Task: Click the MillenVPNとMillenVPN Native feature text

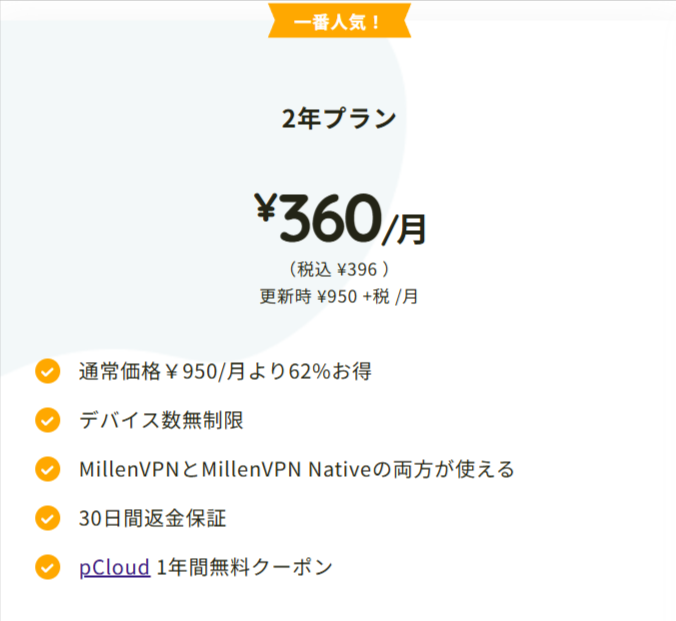Action: tap(297, 469)
